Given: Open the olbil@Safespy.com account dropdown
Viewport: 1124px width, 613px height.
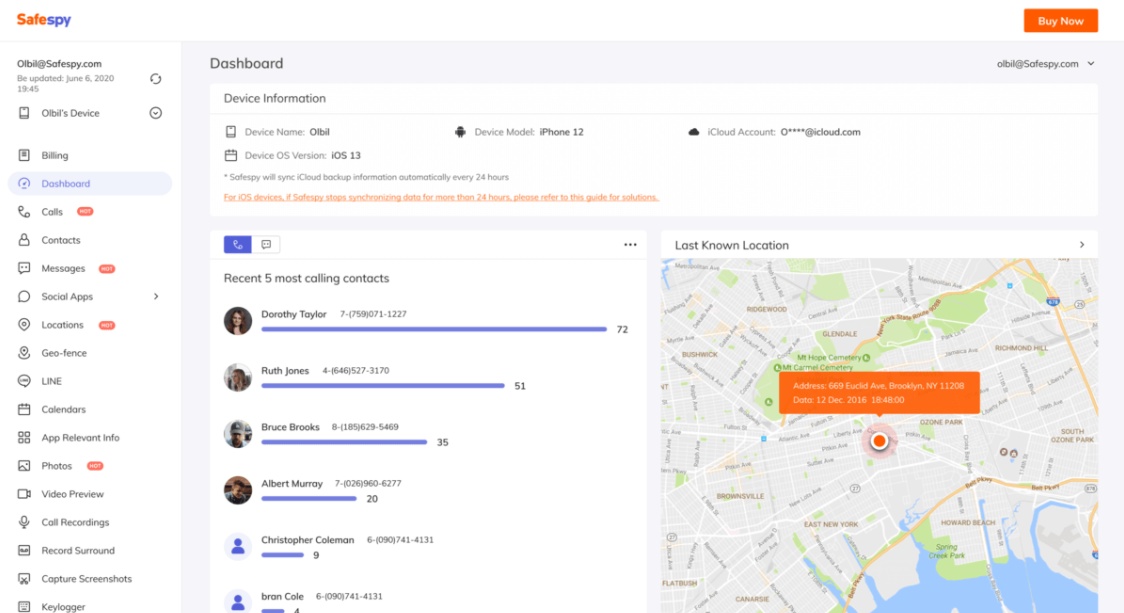Looking at the screenshot, I should tap(1045, 64).
